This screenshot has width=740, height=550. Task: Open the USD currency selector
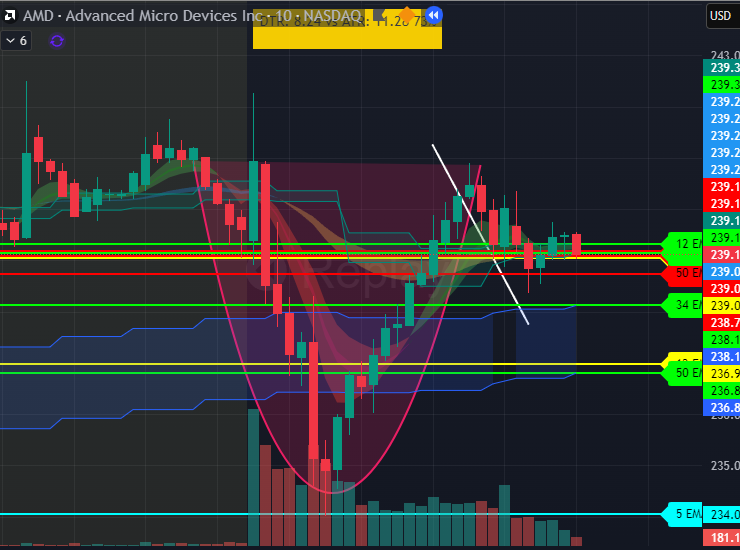point(721,16)
